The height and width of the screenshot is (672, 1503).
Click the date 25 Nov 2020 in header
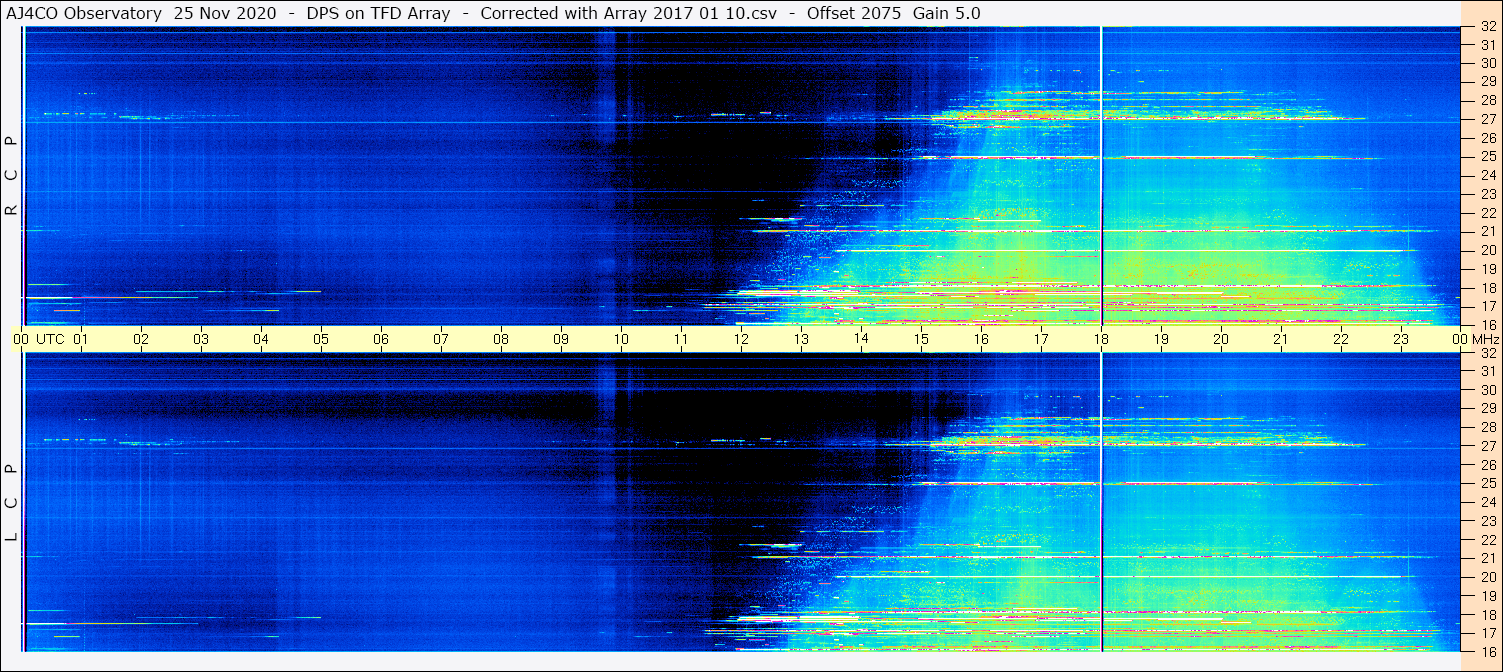tap(224, 13)
